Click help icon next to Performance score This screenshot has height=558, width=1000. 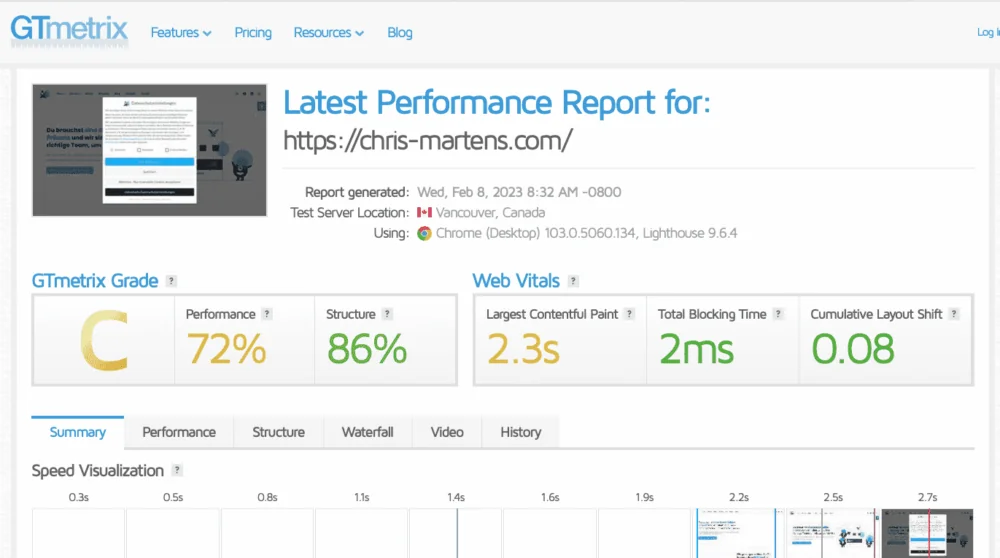(267, 314)
